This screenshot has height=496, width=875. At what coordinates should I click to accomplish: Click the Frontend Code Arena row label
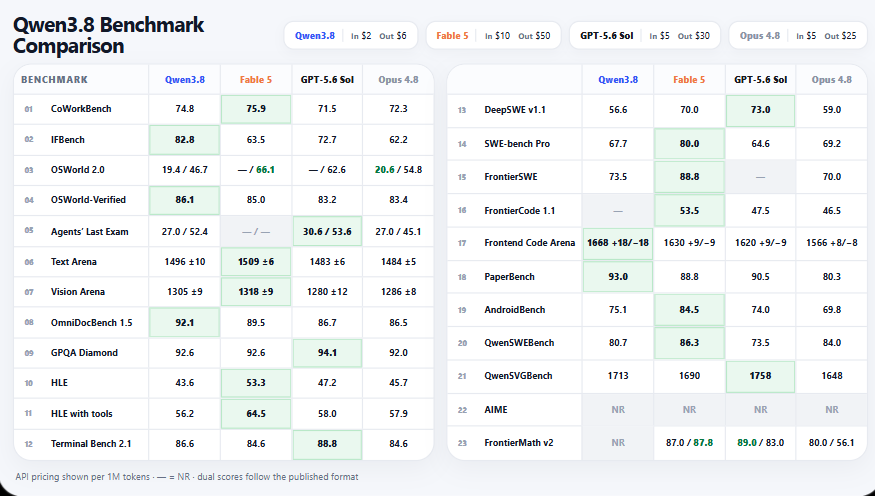pos(530,243)
